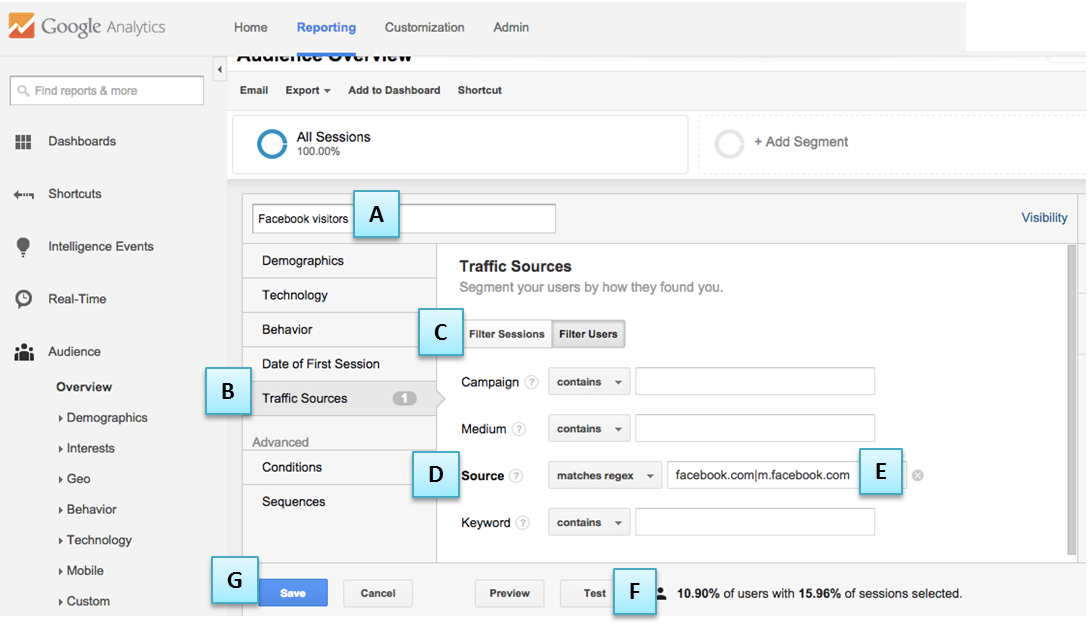Select the Filter Sessions toggle

click(507, 334)
